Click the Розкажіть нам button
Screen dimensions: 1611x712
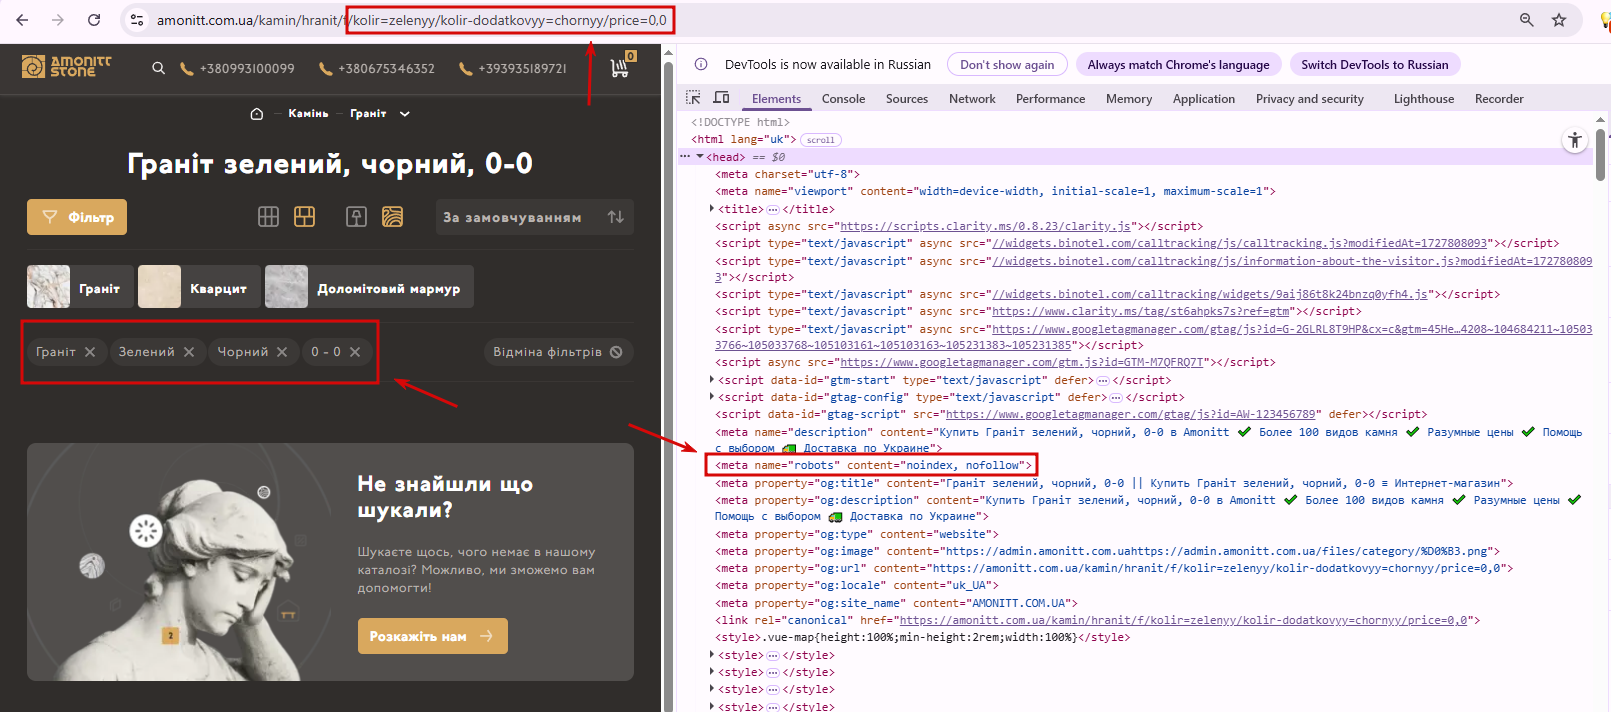432,636
